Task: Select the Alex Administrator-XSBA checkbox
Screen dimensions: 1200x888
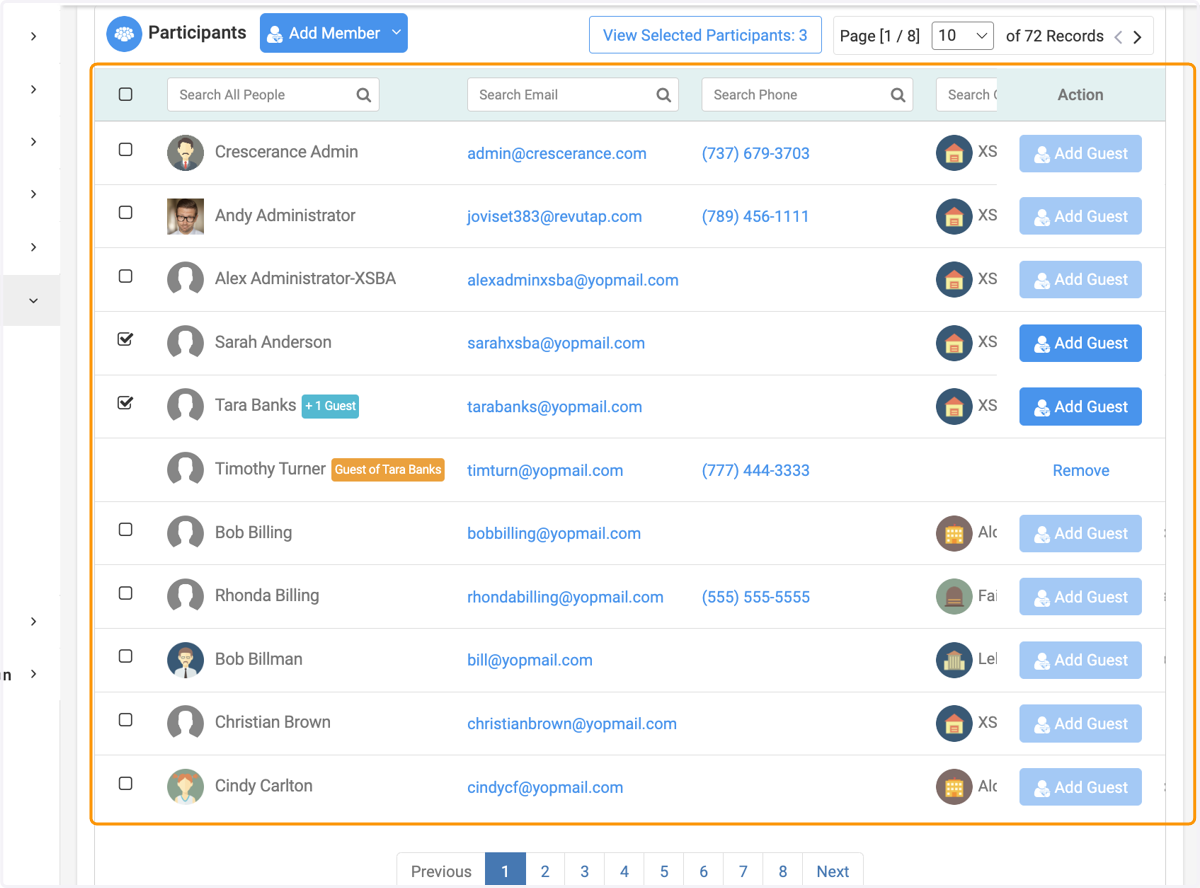Action: (125, 276)
